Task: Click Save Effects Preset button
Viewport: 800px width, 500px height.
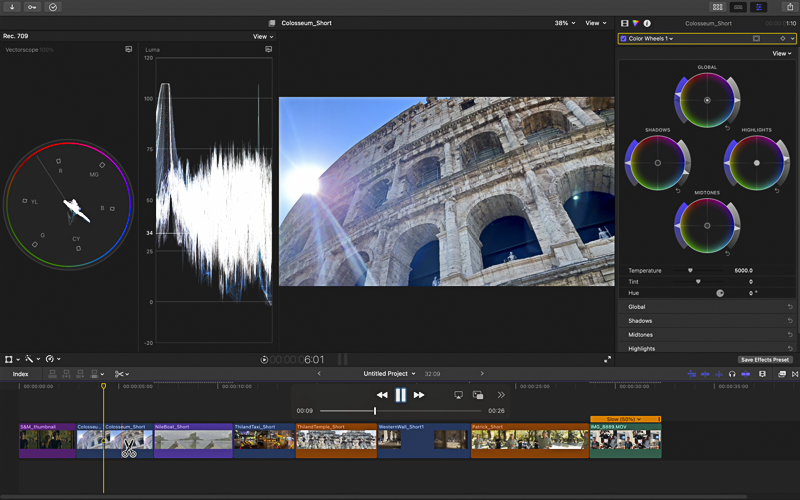Action: (x=765, y=359)
